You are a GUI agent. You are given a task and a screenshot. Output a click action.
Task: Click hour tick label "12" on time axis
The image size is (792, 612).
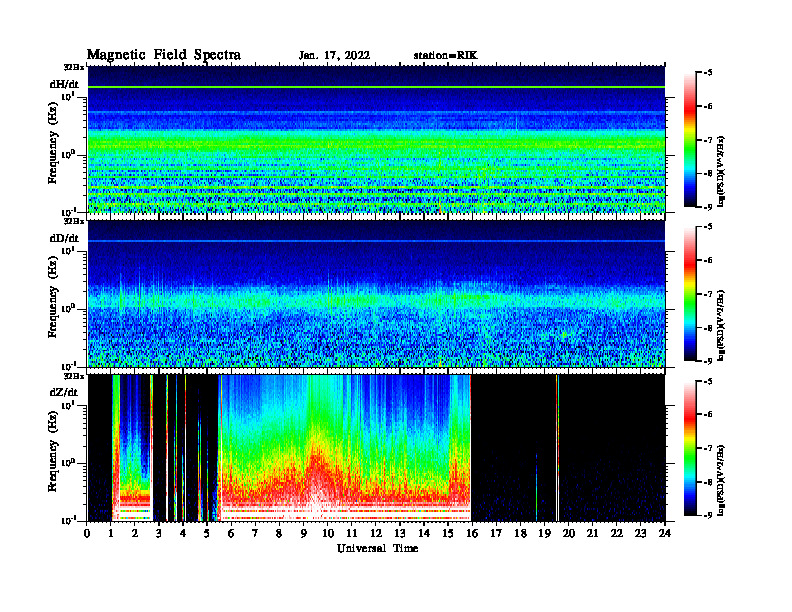click(376, 533)
